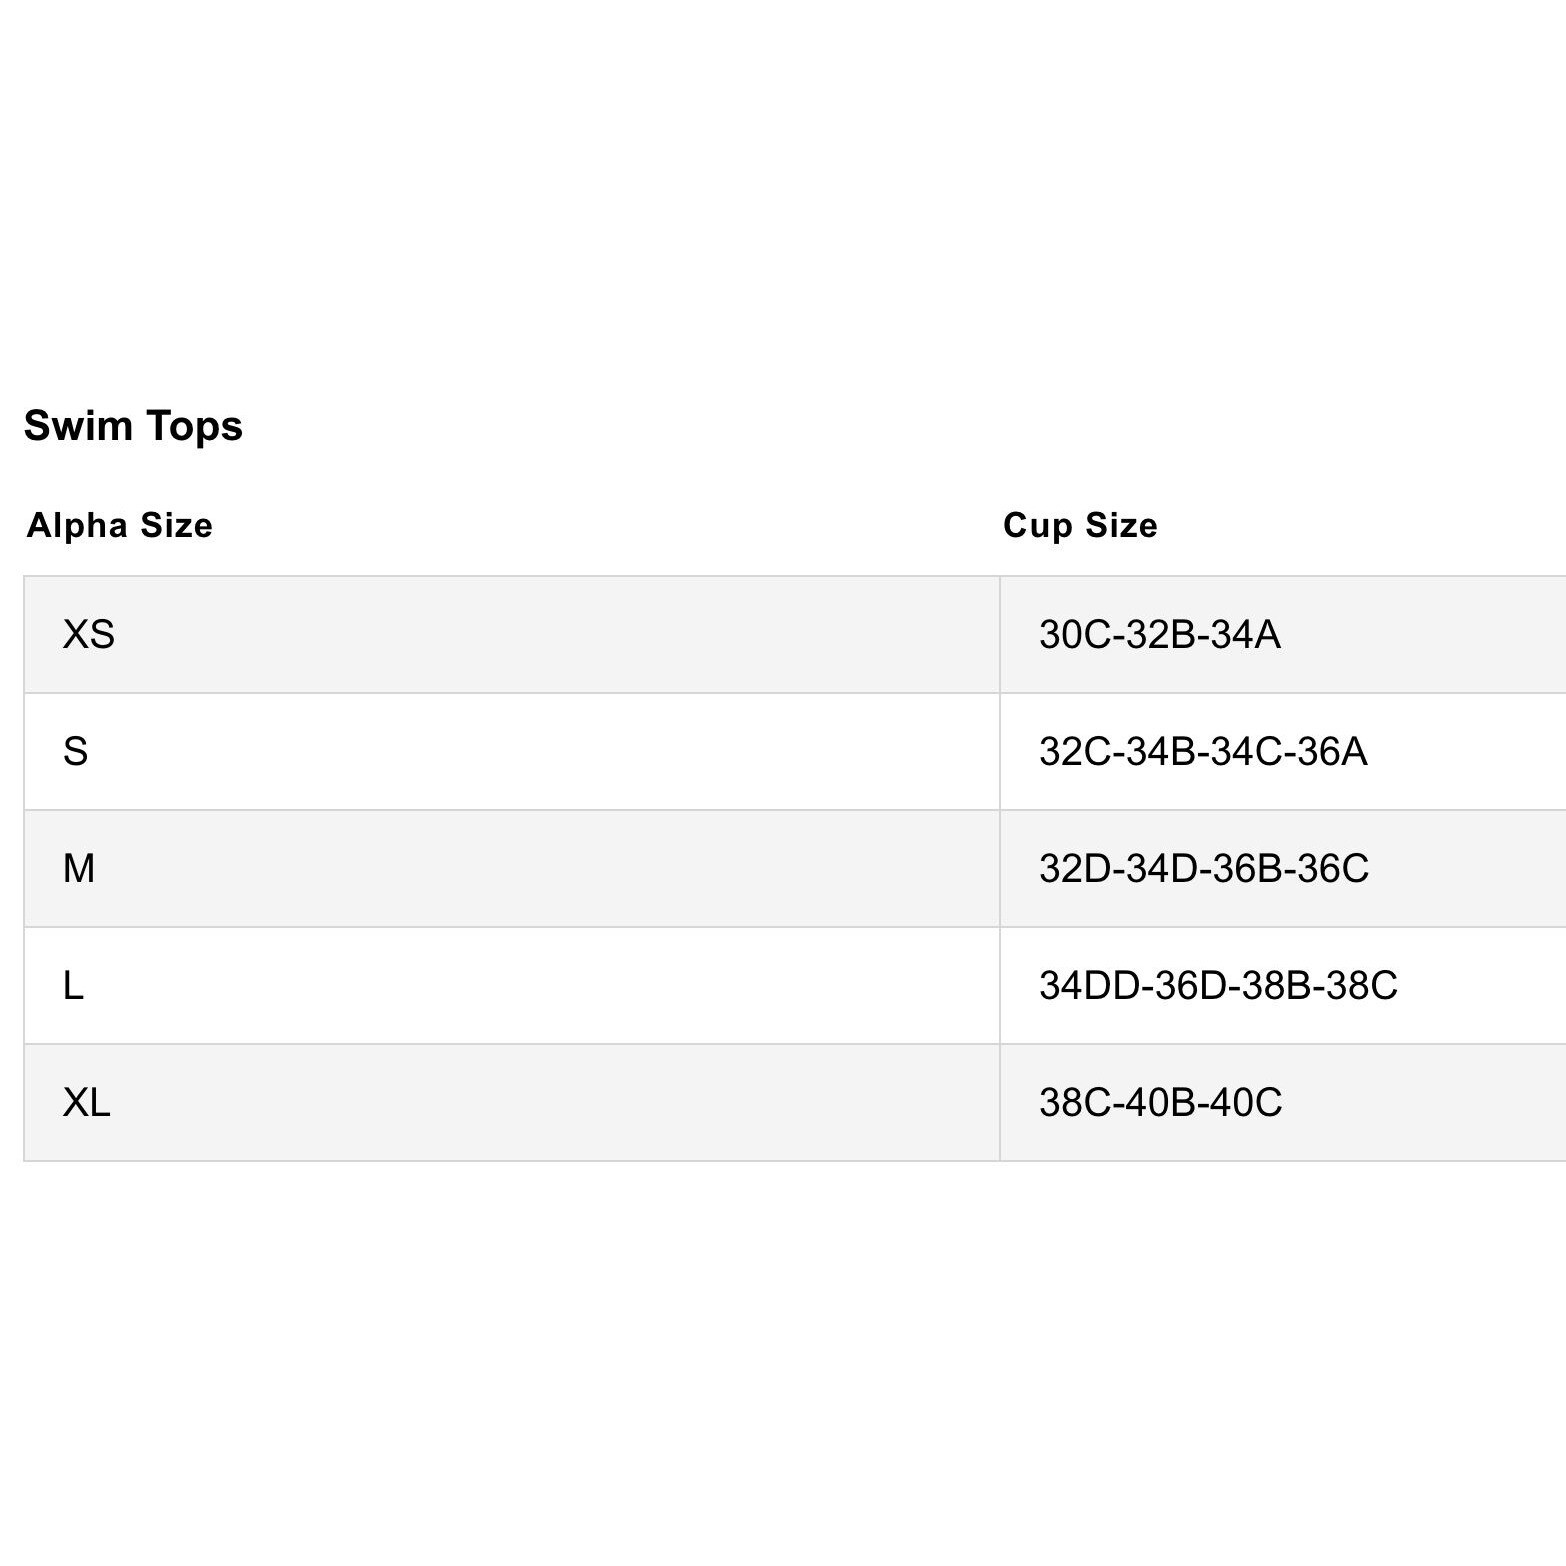This screenshot has width=1566, height=1566.
Task: Click the text 30C-32B-34A
Action: (x=1160, y=635)
